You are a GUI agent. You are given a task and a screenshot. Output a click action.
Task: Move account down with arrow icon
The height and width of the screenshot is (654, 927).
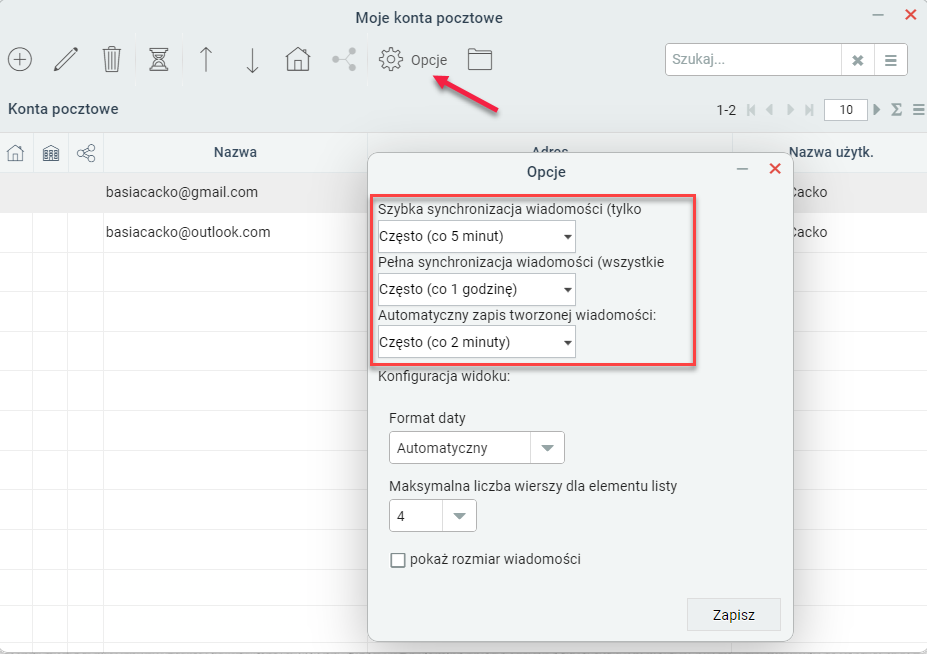[252, 60]
